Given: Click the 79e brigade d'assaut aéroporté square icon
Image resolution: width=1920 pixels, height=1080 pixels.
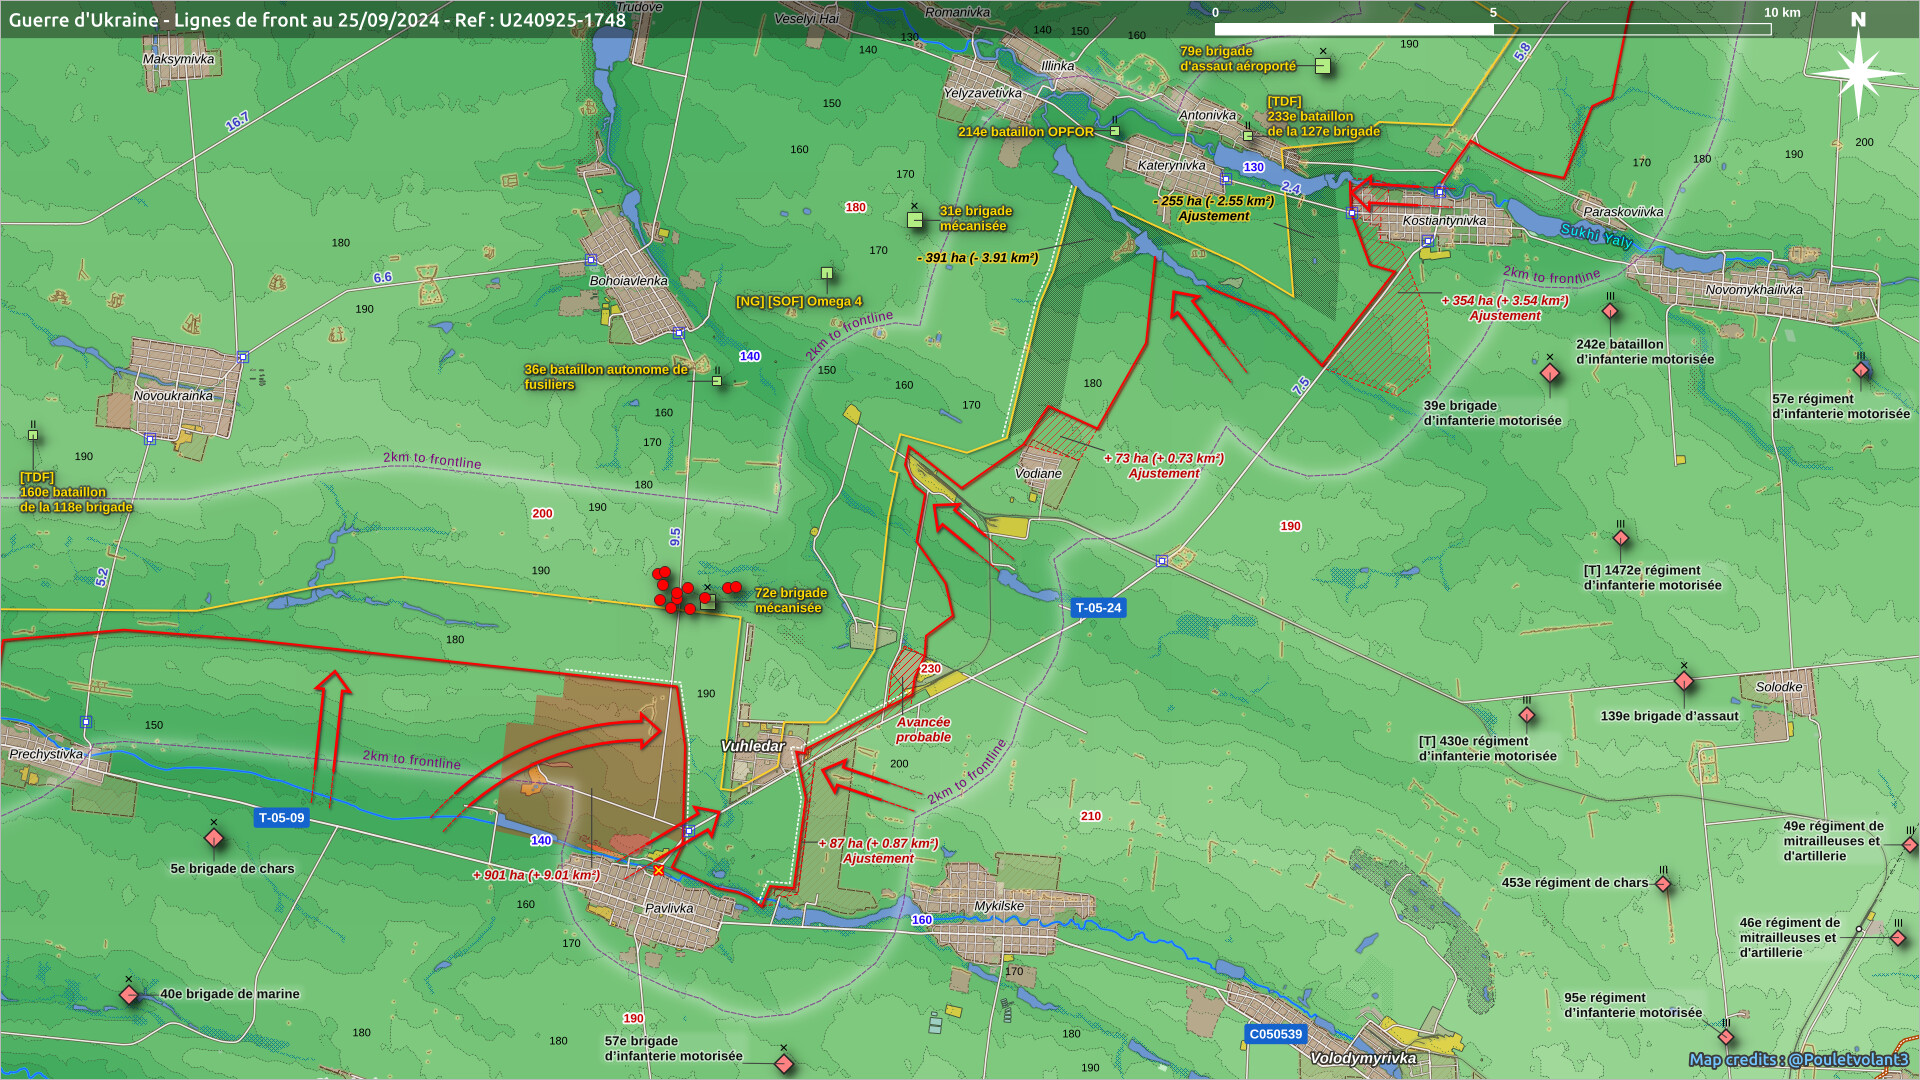Looking at the screenshot, I should 1322,66.
